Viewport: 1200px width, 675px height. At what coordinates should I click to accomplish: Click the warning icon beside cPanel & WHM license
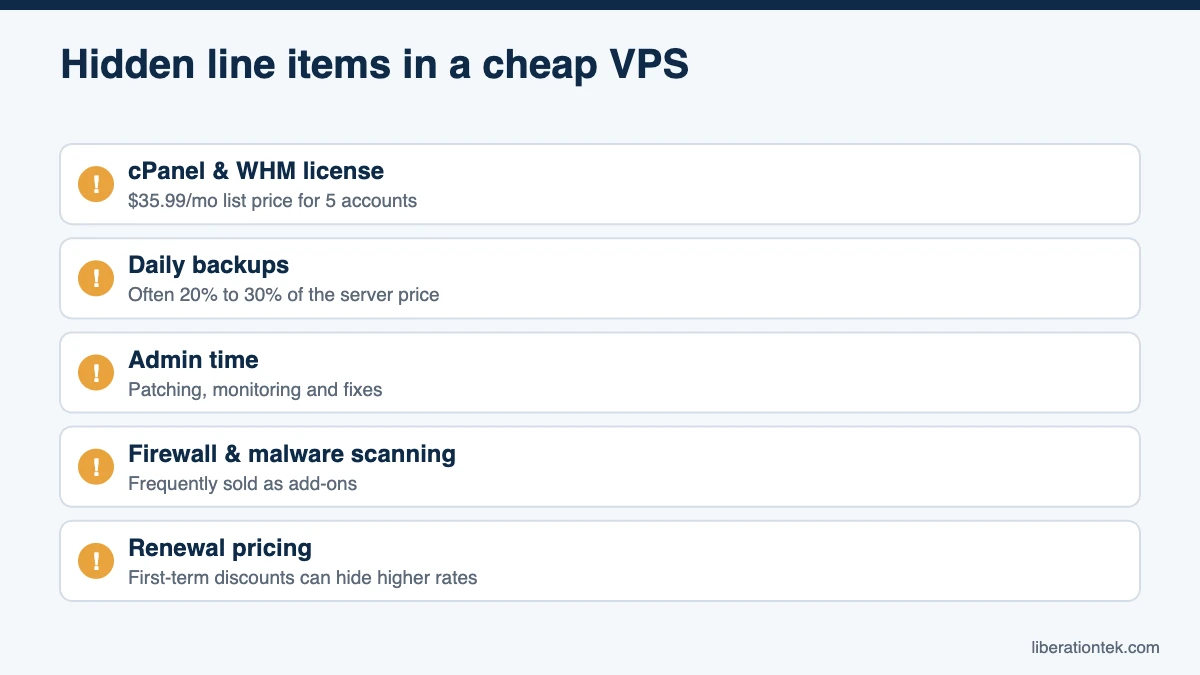(96, 184)
